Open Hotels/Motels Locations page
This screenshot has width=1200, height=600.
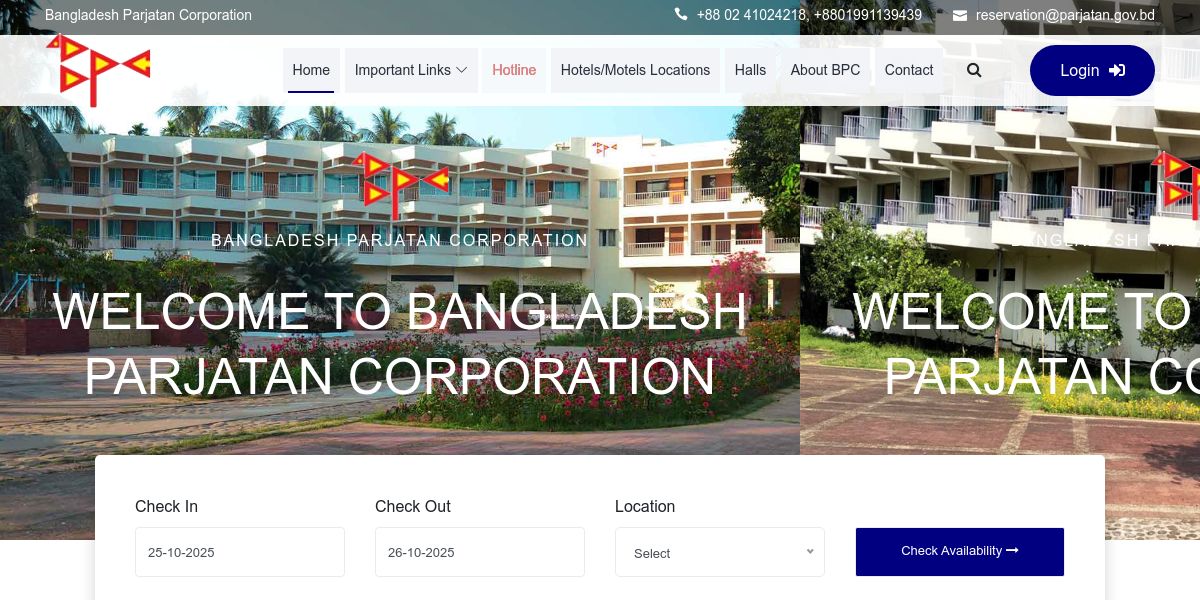pos(635,70)
